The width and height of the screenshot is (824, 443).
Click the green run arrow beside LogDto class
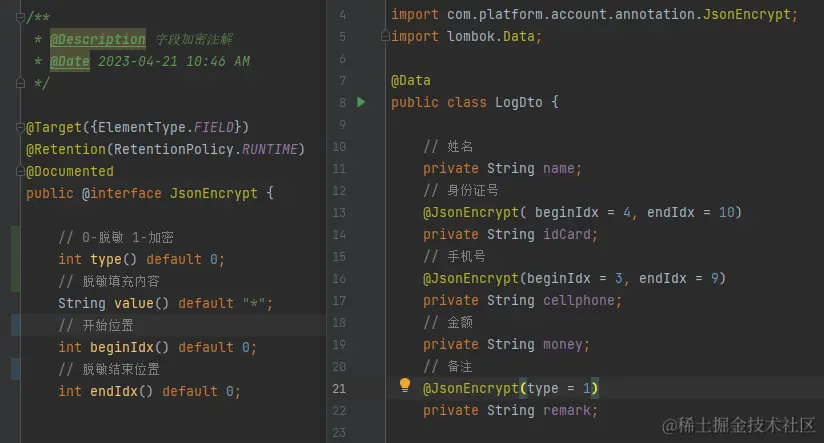click(x=361, y=102)
